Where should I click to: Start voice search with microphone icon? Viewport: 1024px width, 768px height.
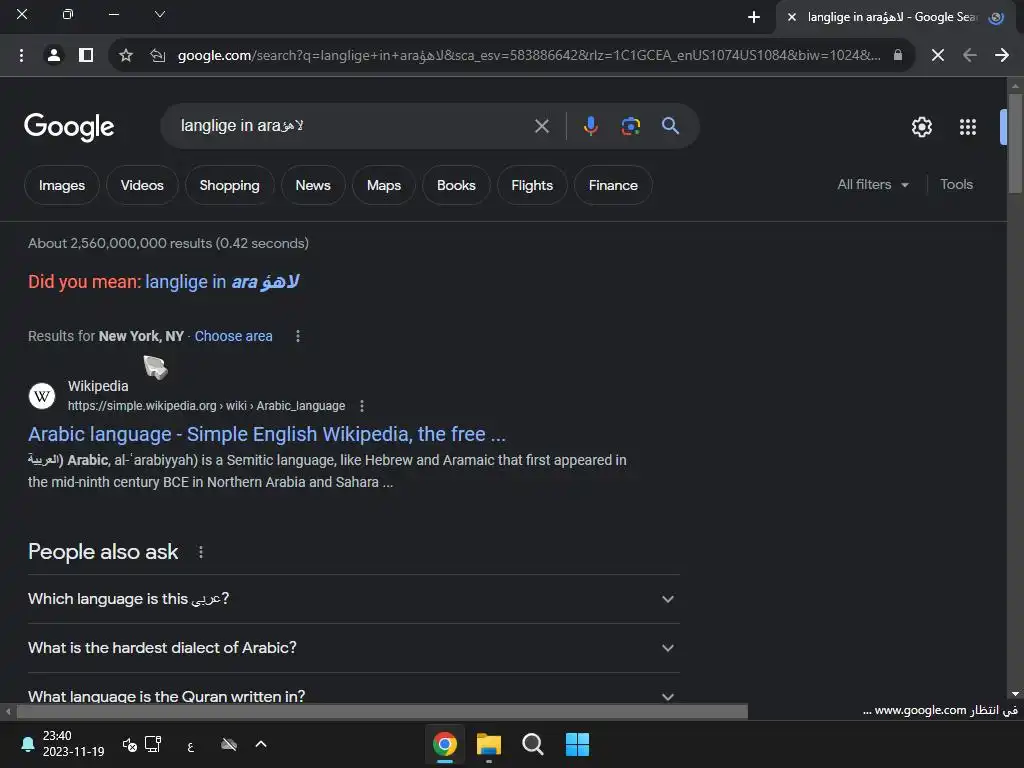(590, 126)
